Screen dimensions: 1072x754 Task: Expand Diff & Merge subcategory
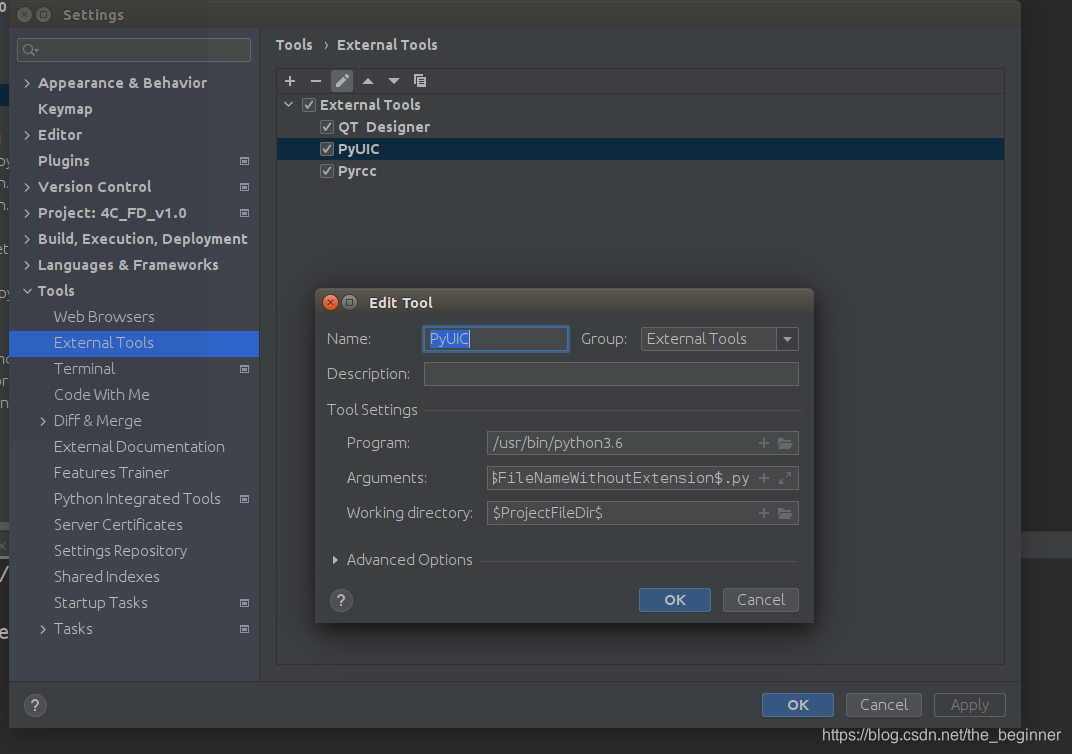click(42, 421)
